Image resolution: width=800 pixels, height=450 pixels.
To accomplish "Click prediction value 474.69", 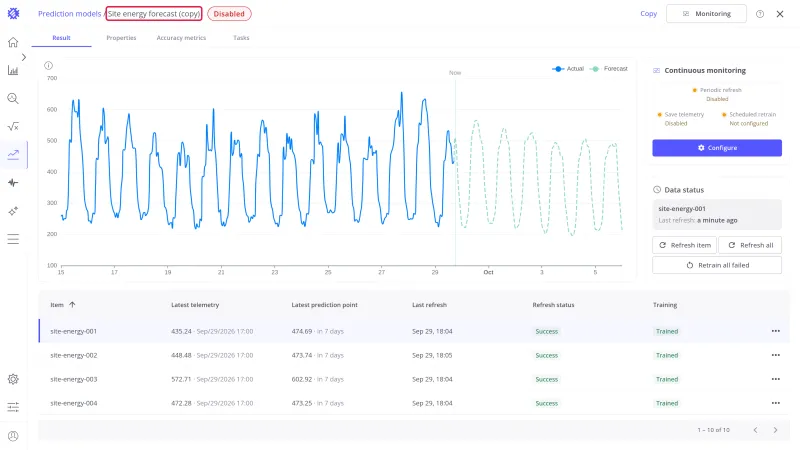I will [302, 331].
